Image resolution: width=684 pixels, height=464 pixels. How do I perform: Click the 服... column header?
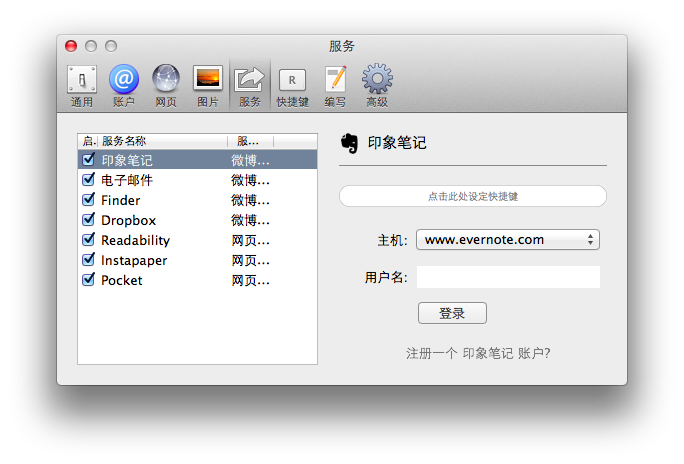(x=250, y=141)
